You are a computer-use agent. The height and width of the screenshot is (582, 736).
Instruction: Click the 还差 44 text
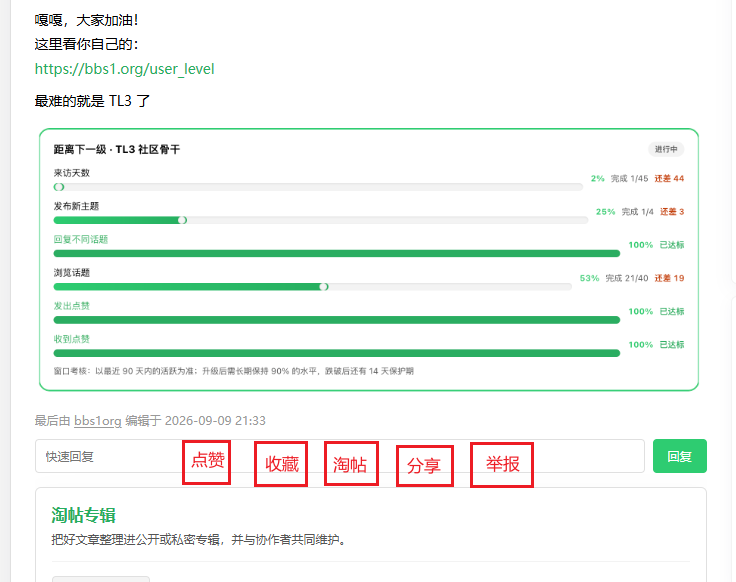(x=669, y=178)
